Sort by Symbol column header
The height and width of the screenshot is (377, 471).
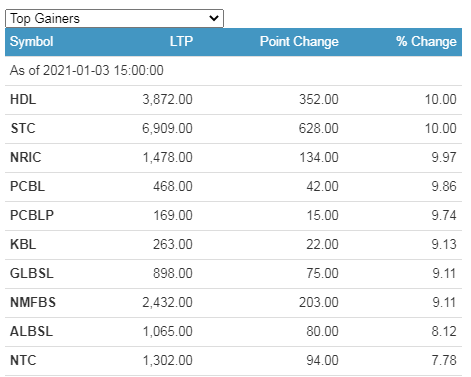coord(32,42)
